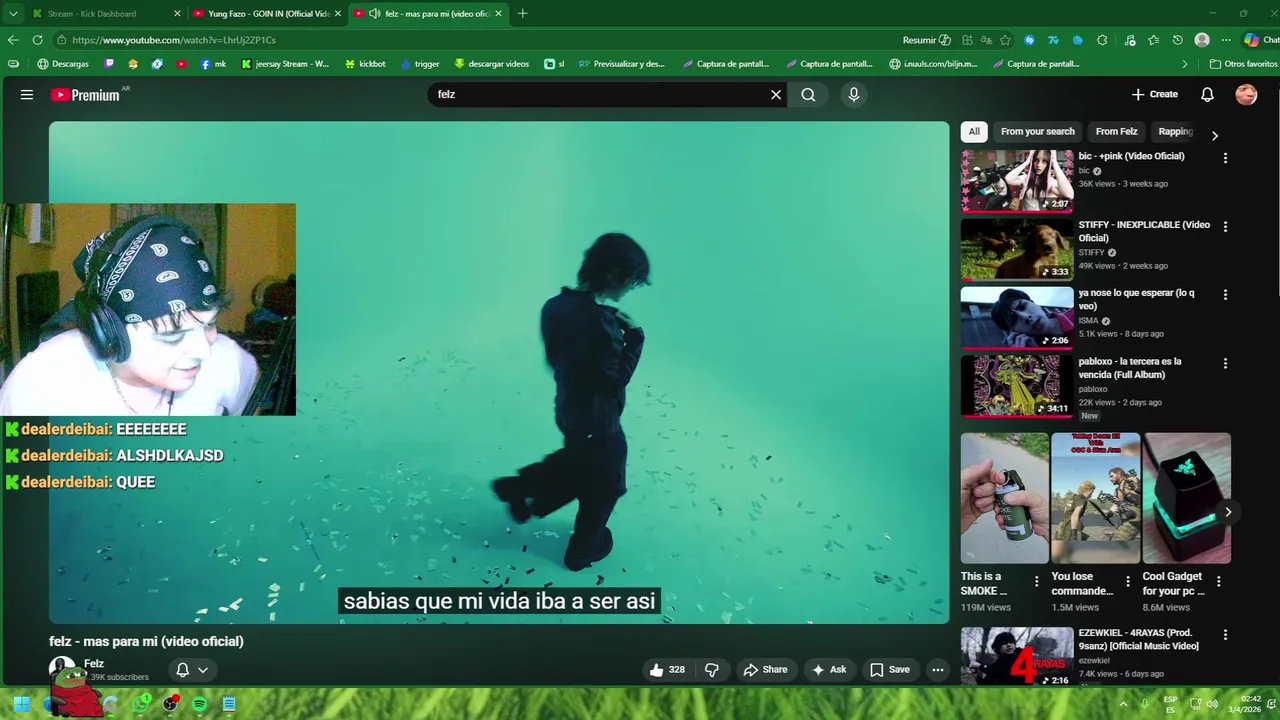1280x720 pixels.
Task: Open 'kickbot' bookmark
Action: 365,64
